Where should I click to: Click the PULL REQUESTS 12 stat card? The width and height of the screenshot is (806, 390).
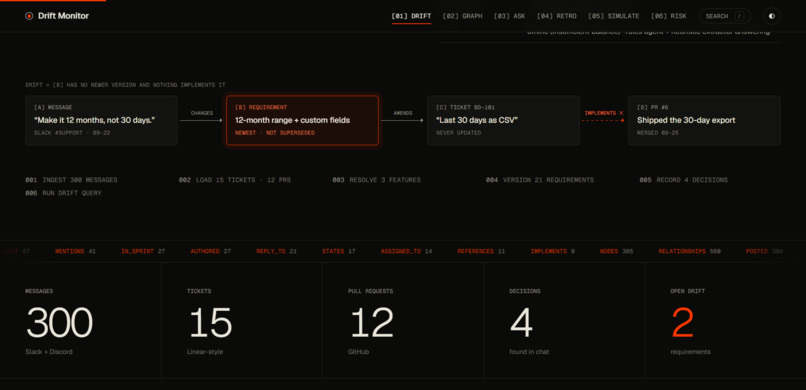coord(403,321)
